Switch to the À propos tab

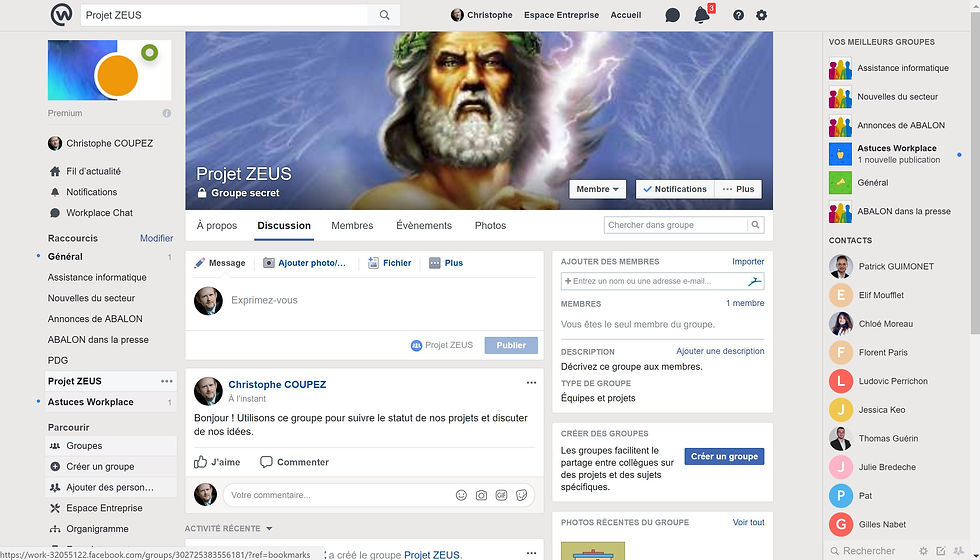point(217,226)
